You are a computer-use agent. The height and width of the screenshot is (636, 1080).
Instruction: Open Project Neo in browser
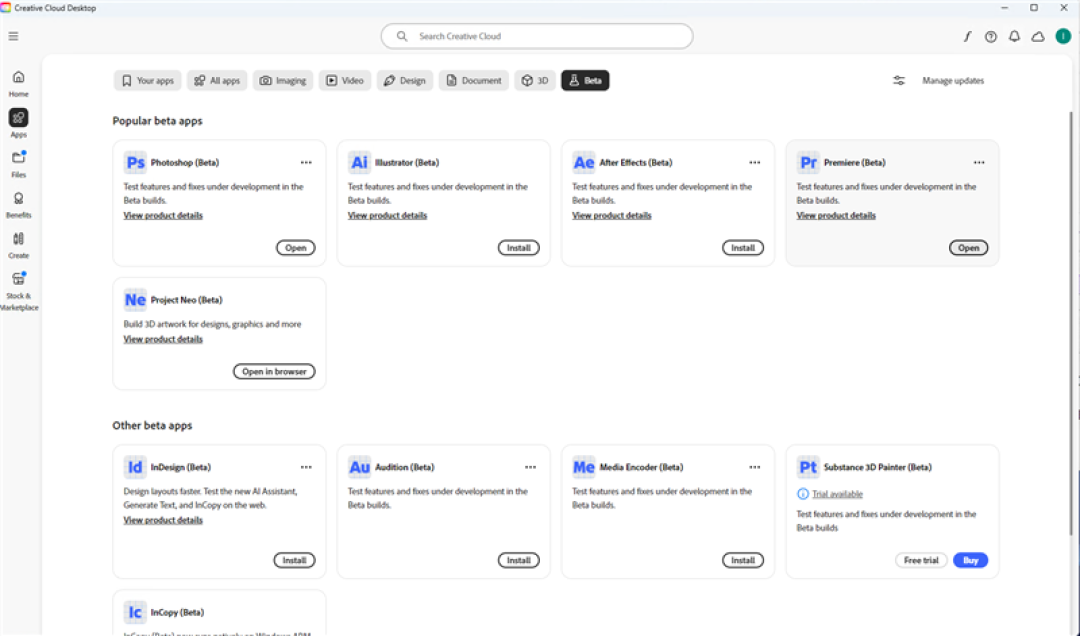click(274, 371)
